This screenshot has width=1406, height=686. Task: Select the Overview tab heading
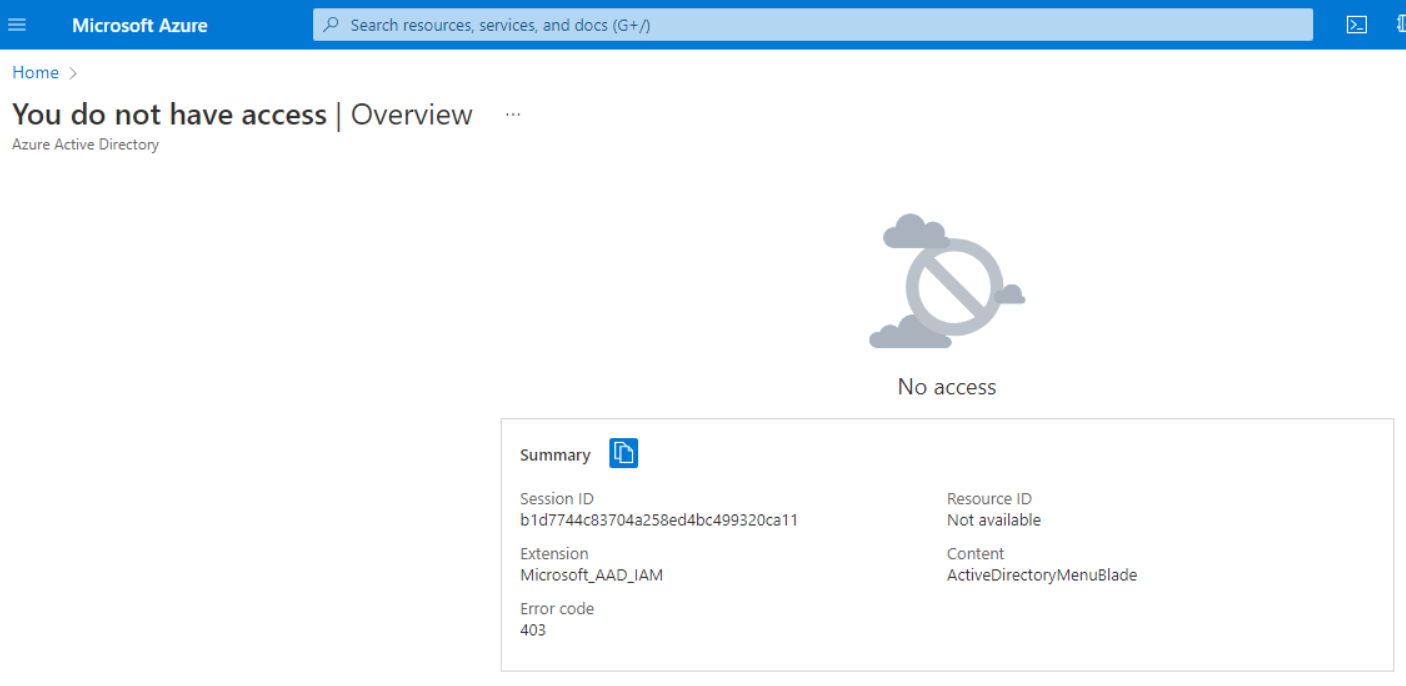411,113
